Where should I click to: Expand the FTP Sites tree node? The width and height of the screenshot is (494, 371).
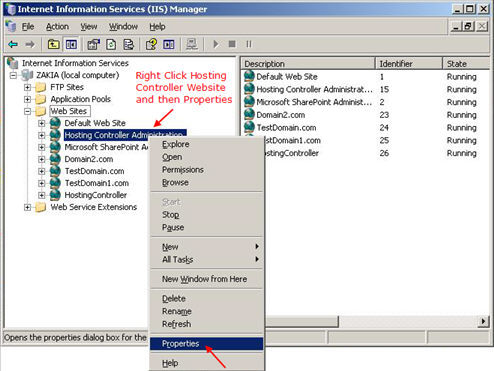(28, 87)
